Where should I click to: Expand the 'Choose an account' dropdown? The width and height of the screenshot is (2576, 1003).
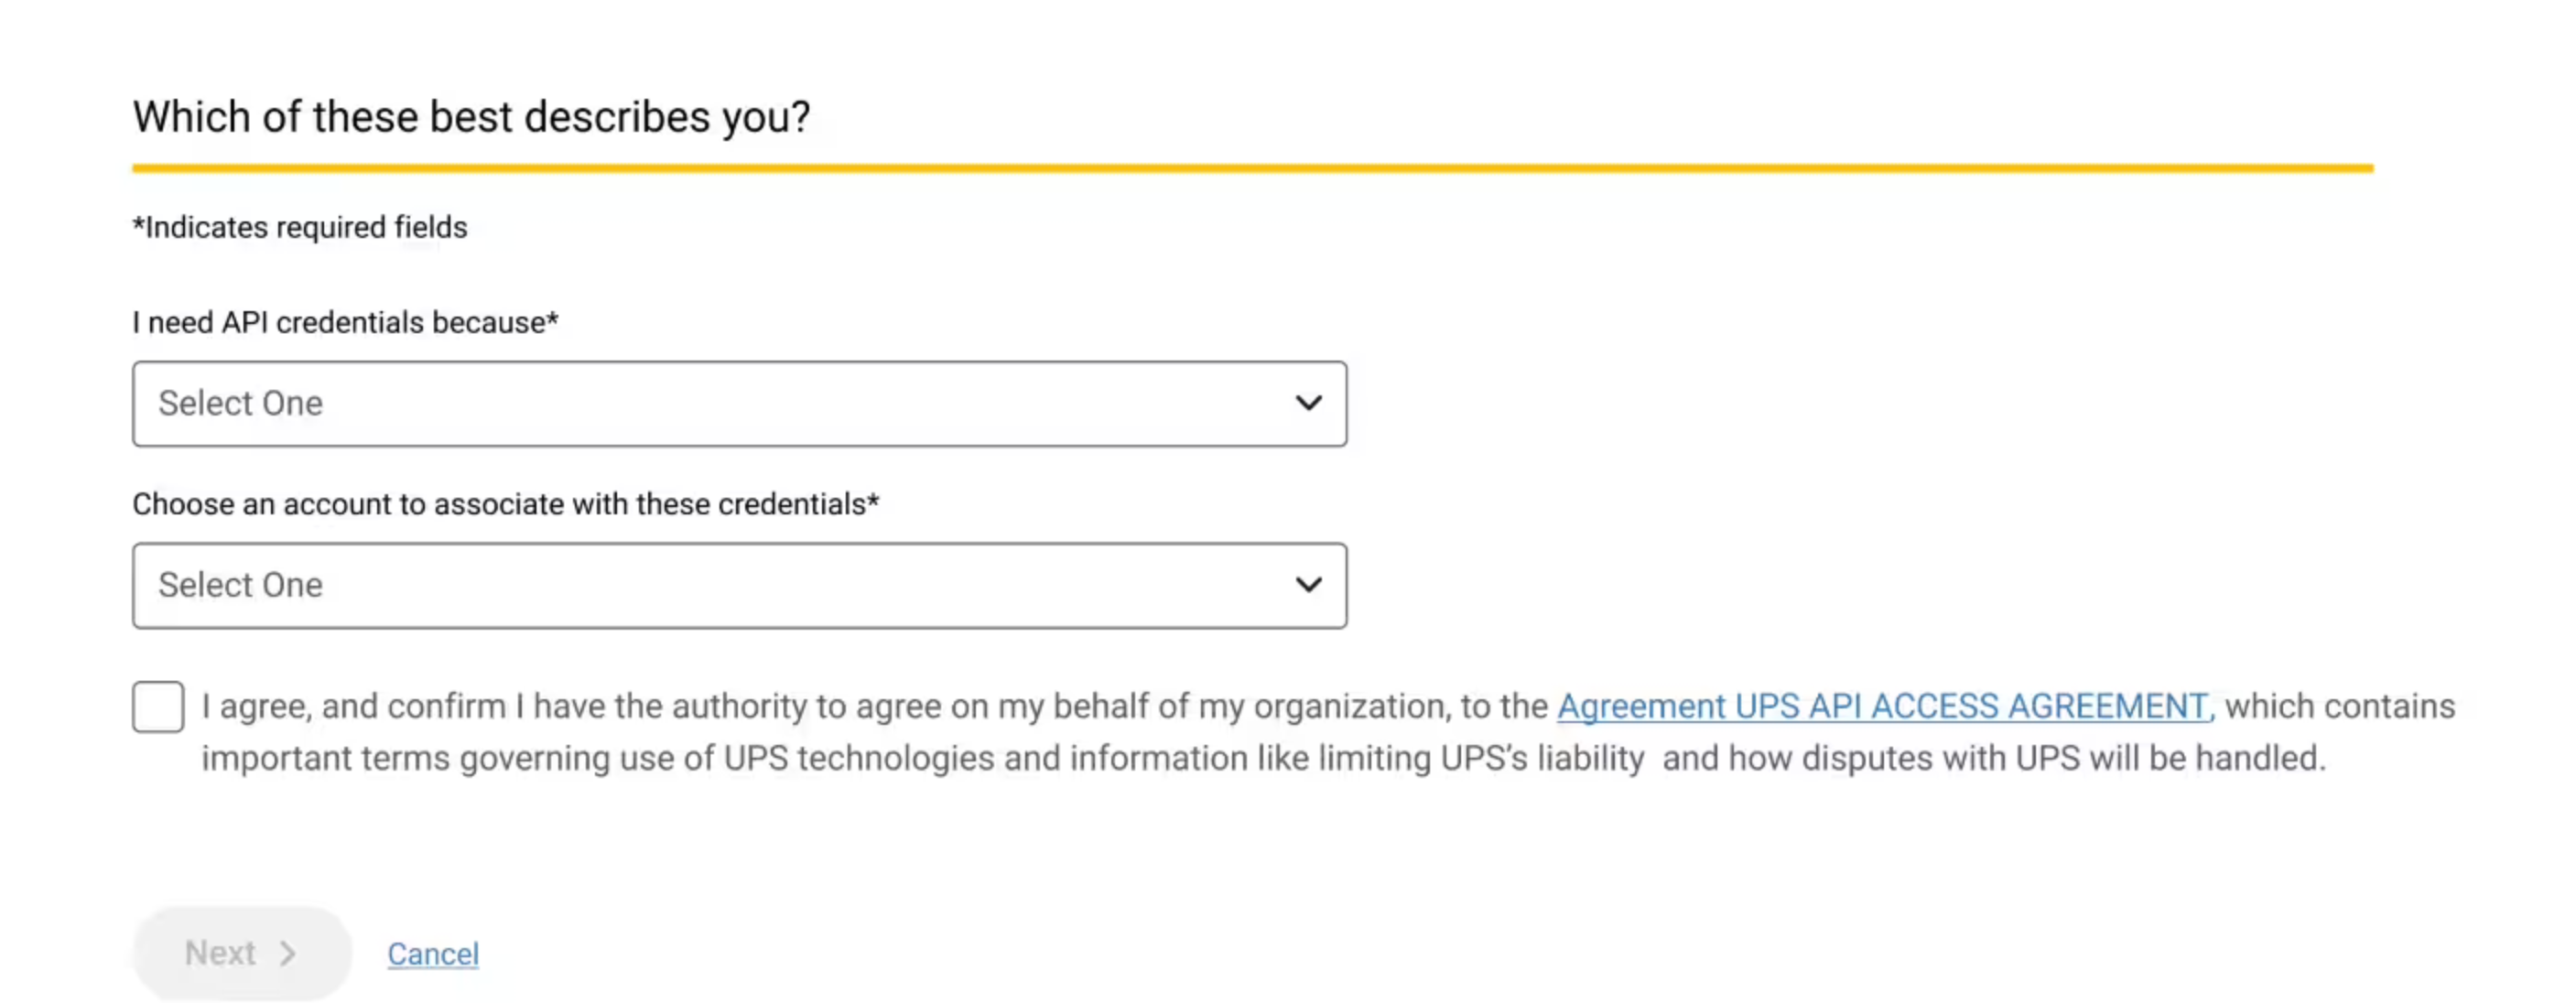tap(739, 585)
